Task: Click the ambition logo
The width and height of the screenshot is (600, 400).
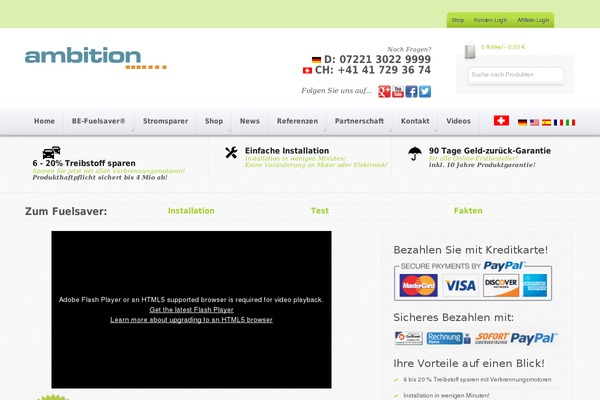Action: click(96, 58)
